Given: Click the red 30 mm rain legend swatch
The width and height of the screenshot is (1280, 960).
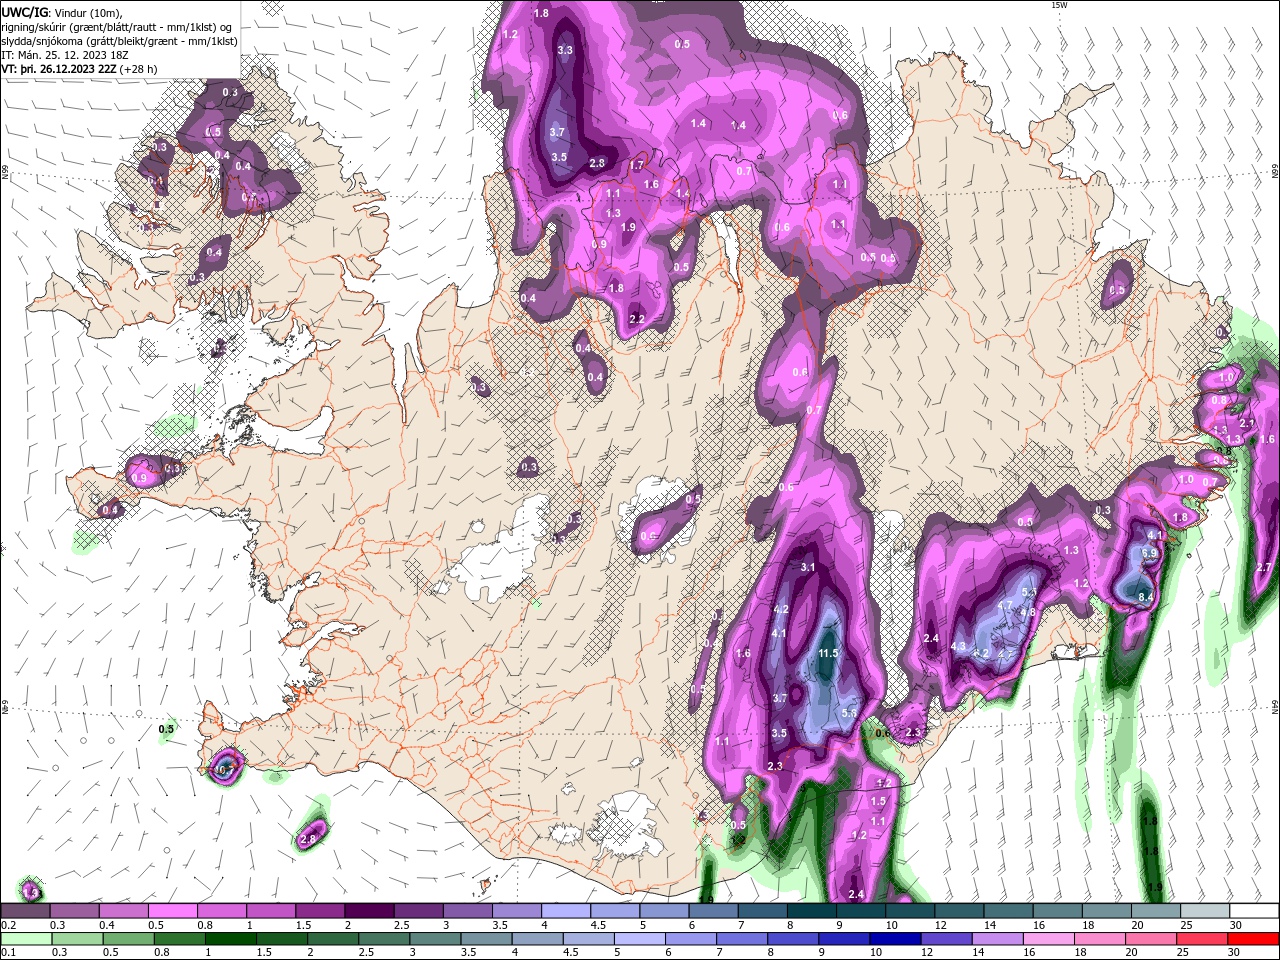Looking at the screenshot, I should (1254, 939).
